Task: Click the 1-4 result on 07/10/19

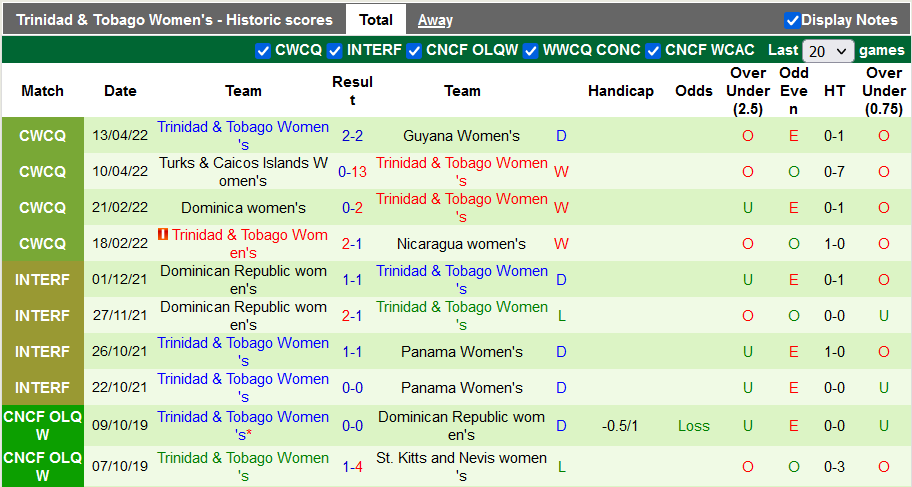Action: (352, 466)
